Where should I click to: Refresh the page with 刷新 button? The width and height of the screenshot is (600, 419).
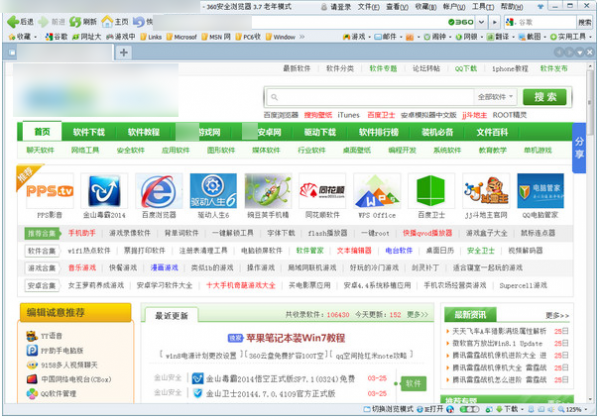(75, 22)
